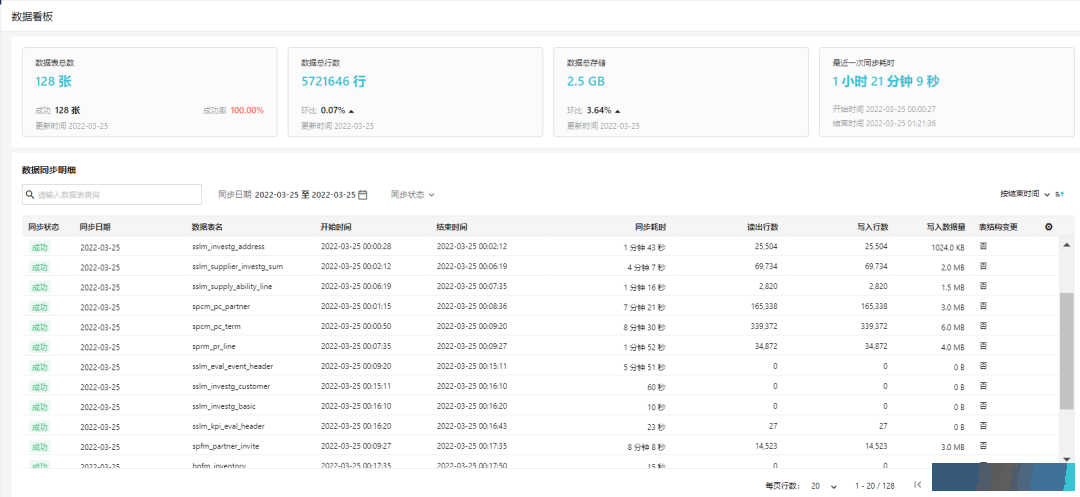Click the 环比 0.07% up-trend triangle

[351, 111]
